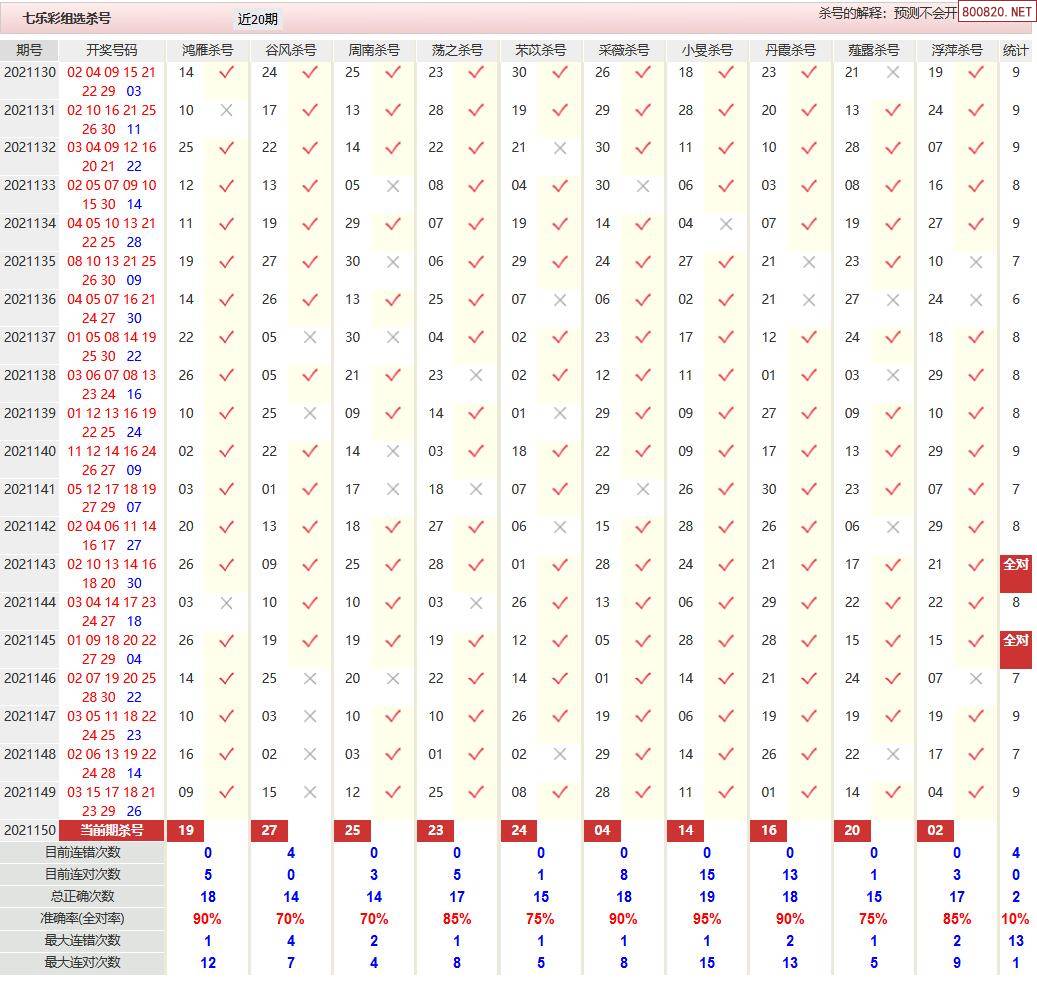
Task: Click the X mark for 谷风 in row 2021149
Action: pos(310,793)
